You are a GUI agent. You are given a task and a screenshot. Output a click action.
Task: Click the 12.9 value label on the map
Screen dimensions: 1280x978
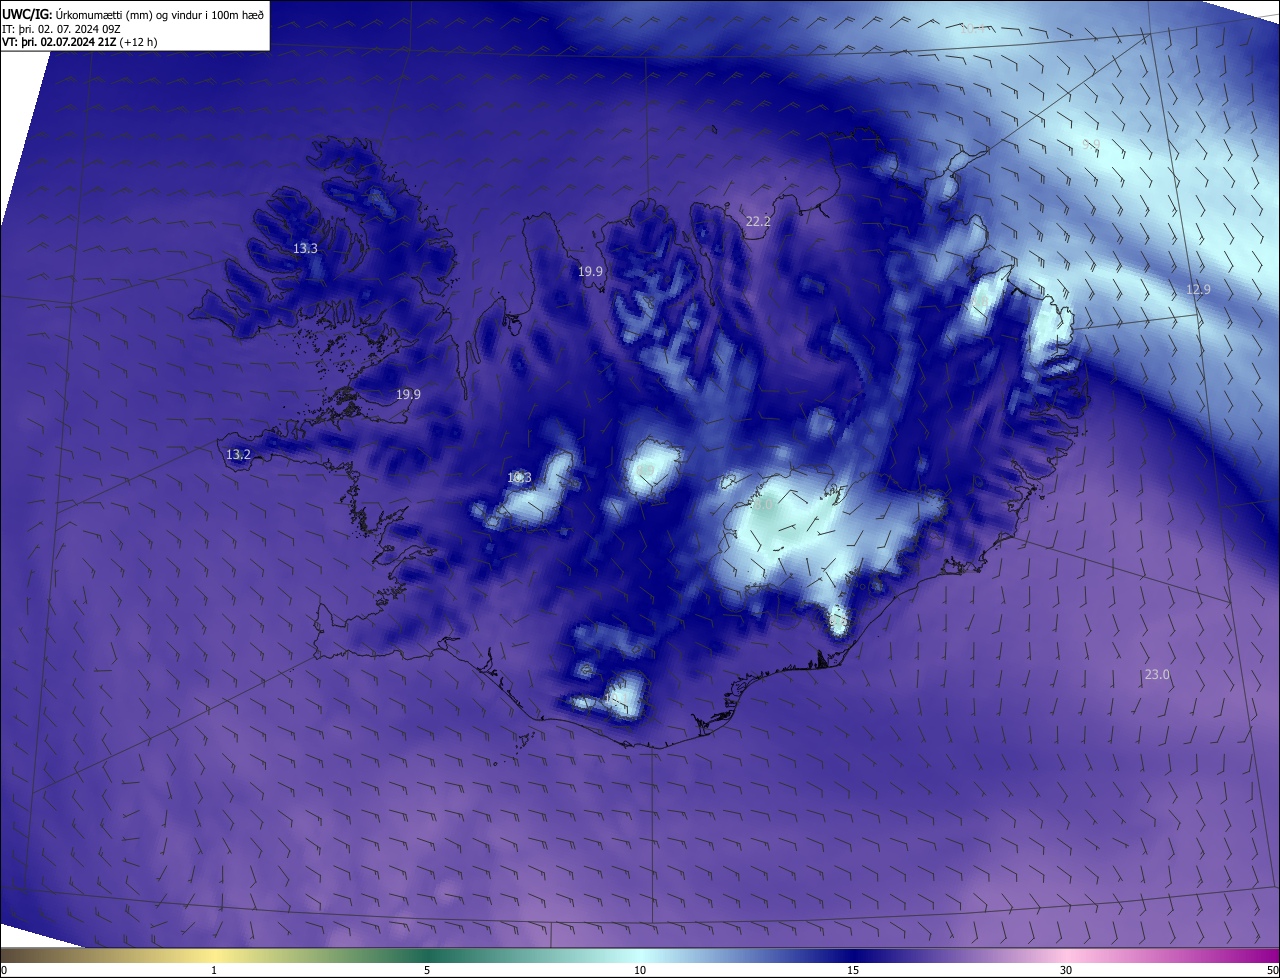[1198, 289]
